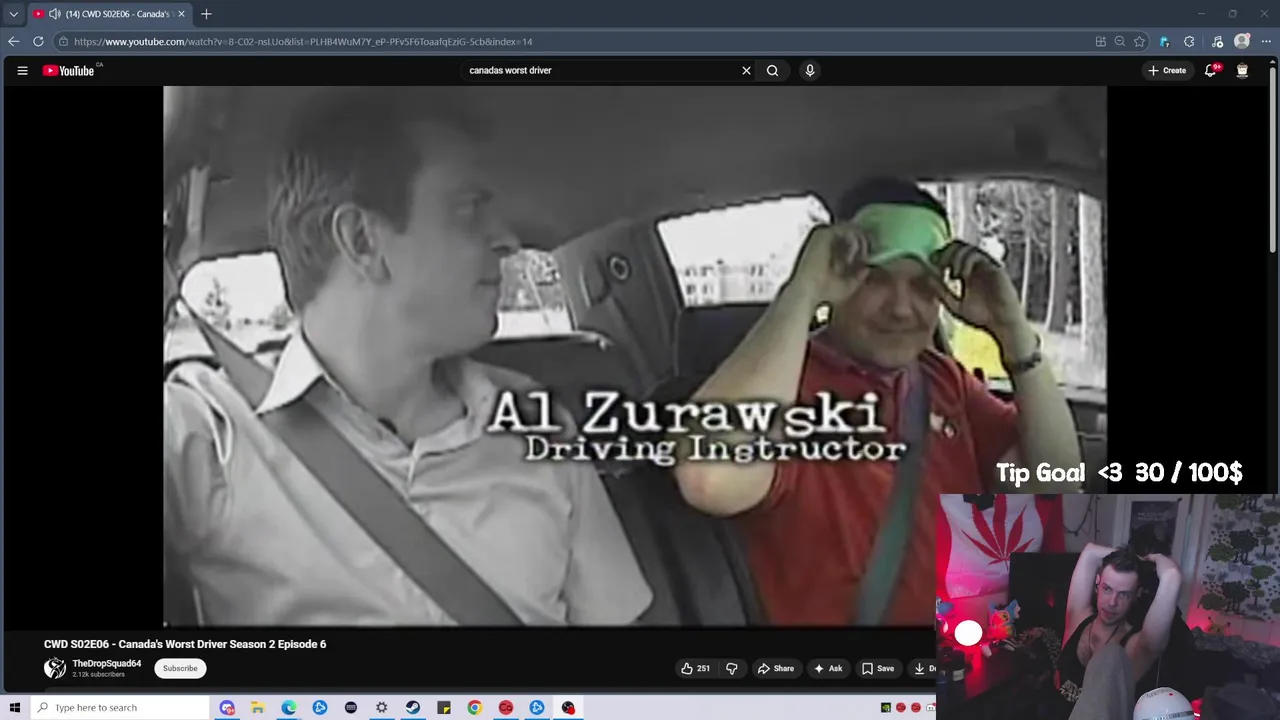This screenshot has width=1280, height=720.
Task: Click the 2.12k subscribers text
Action: tap(98, 675)
